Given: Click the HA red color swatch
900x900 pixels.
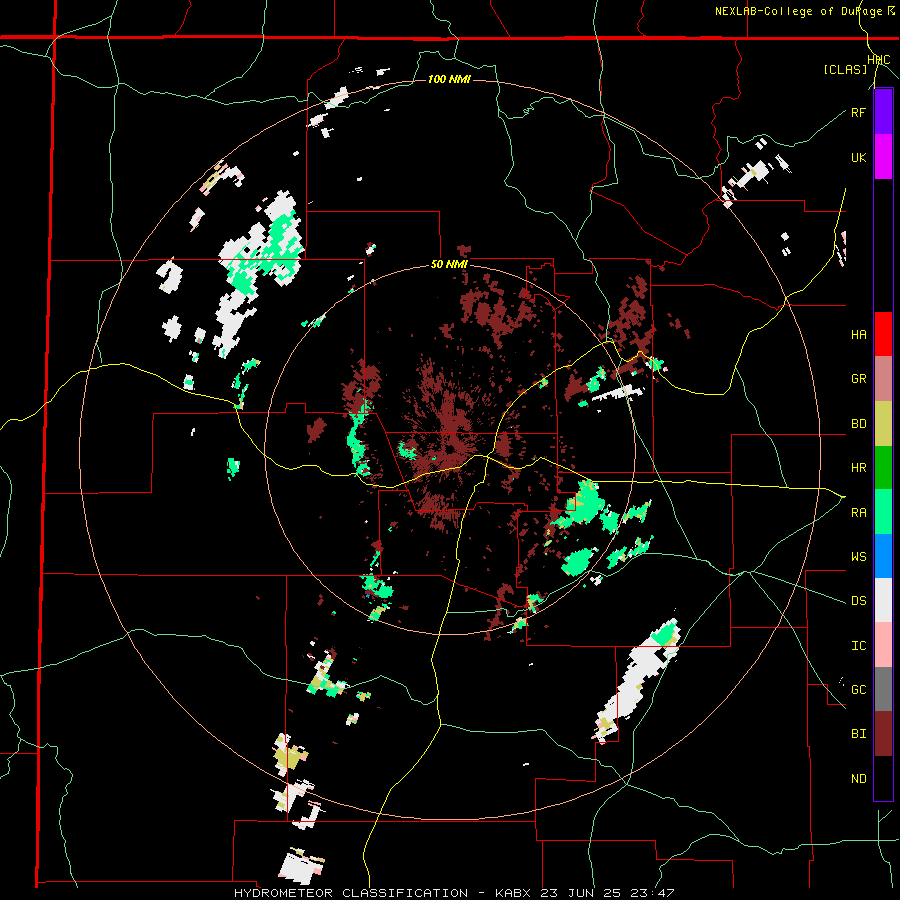Looking at the screenshot, I should click(x=883, y=334).
